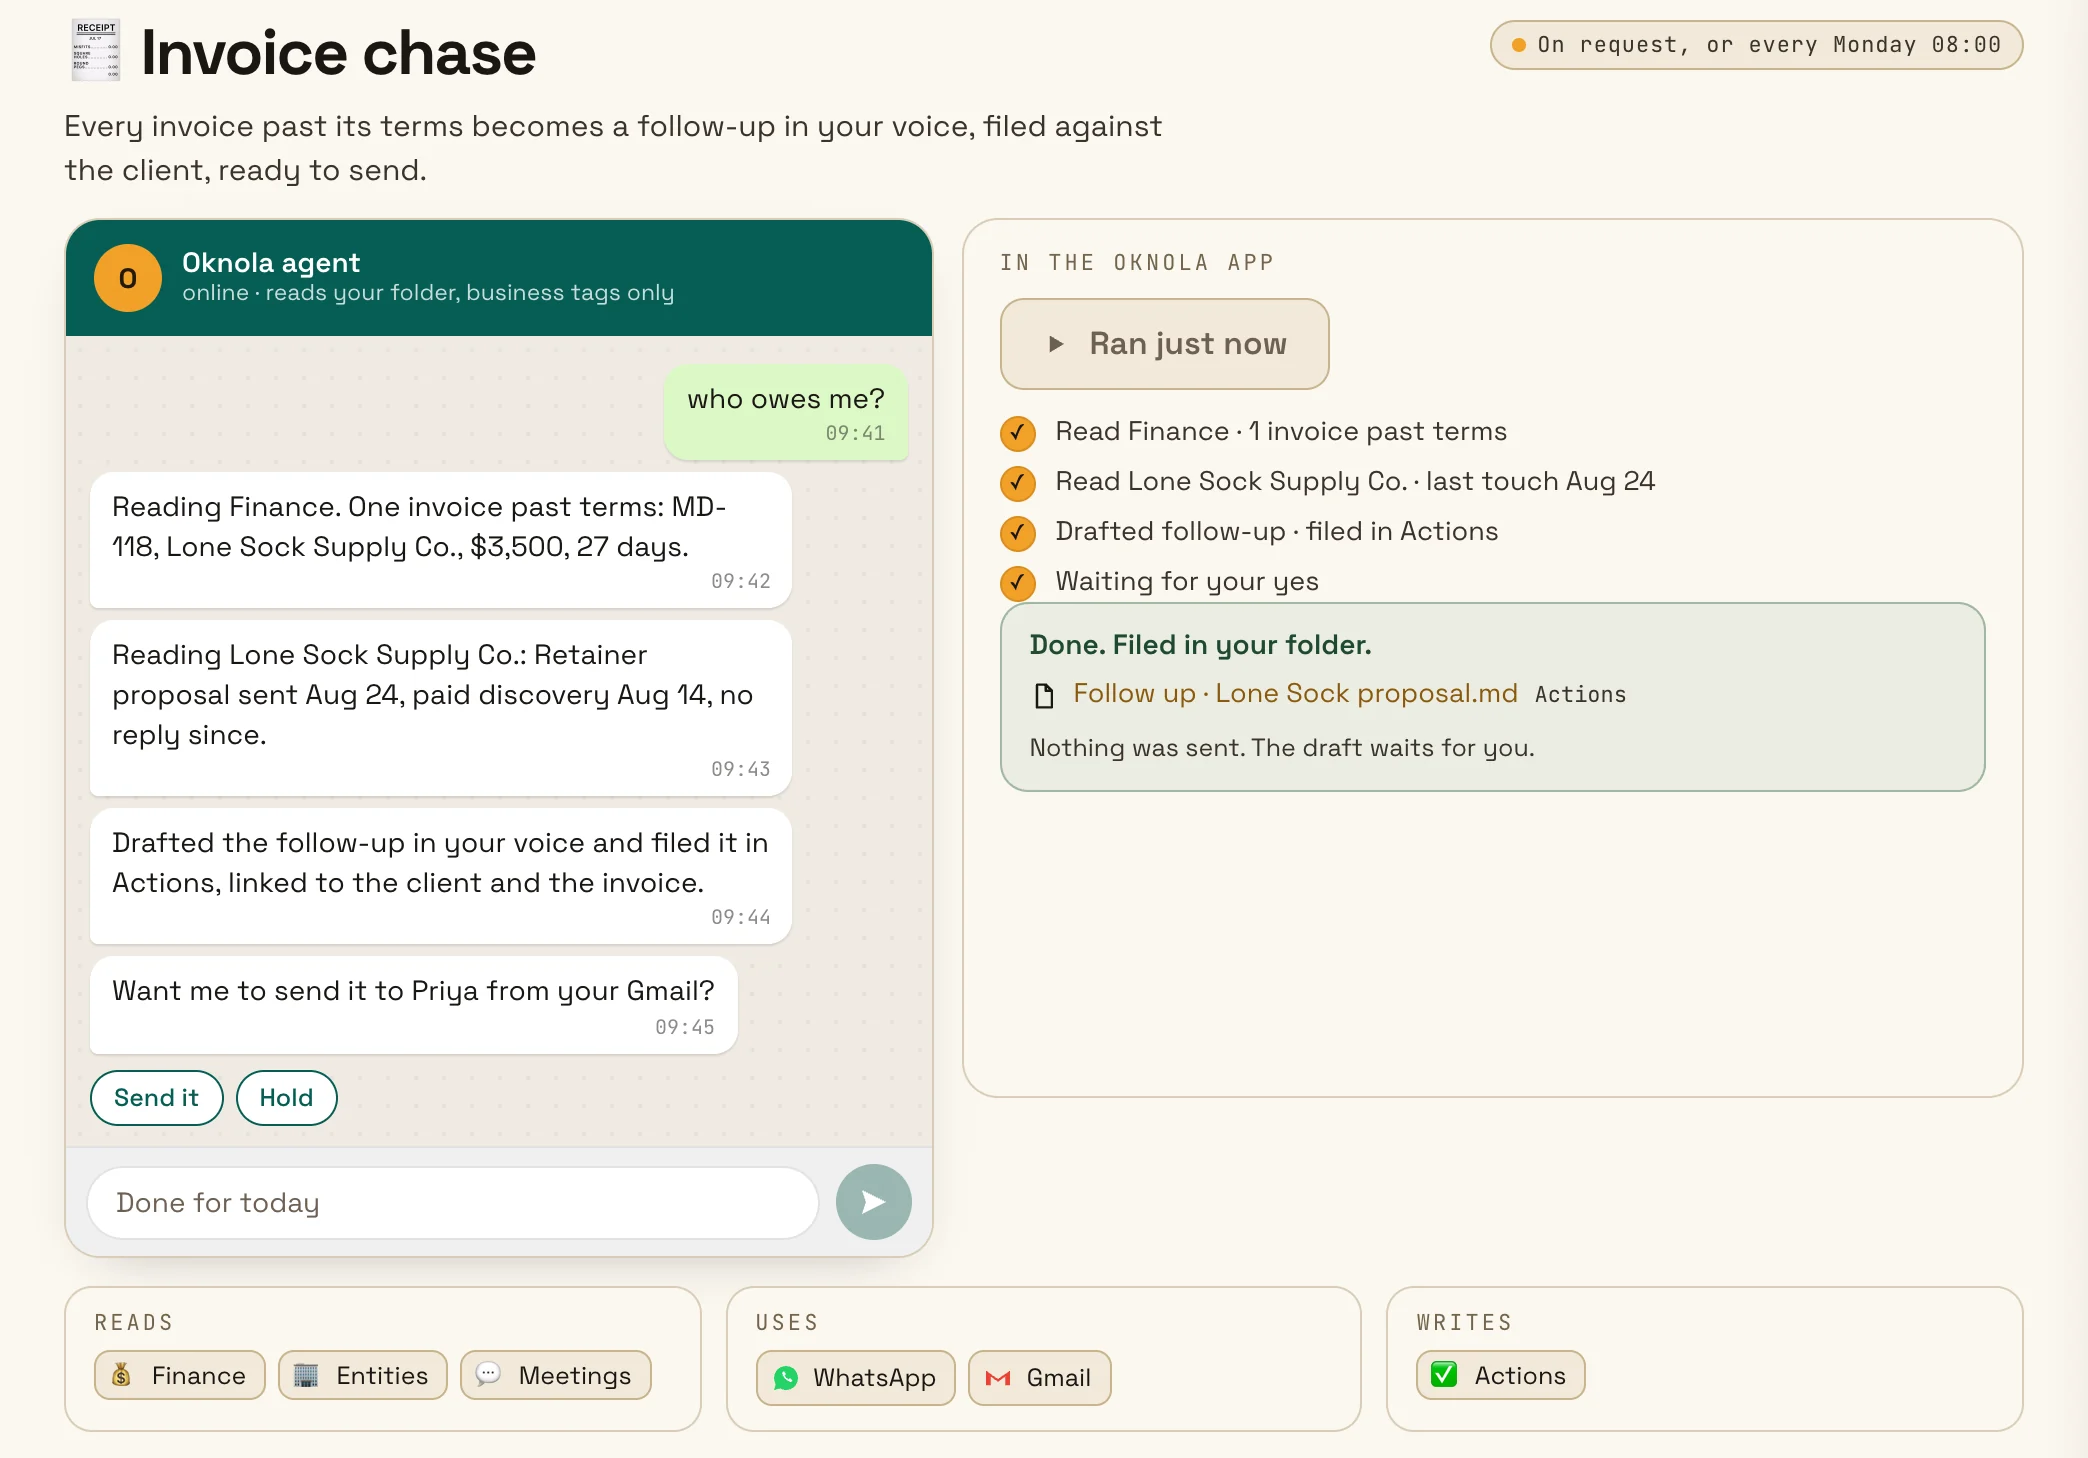
Task: Select the Gmail uses chip label
Action: pyautogui.click(x=1059, y=1378)
